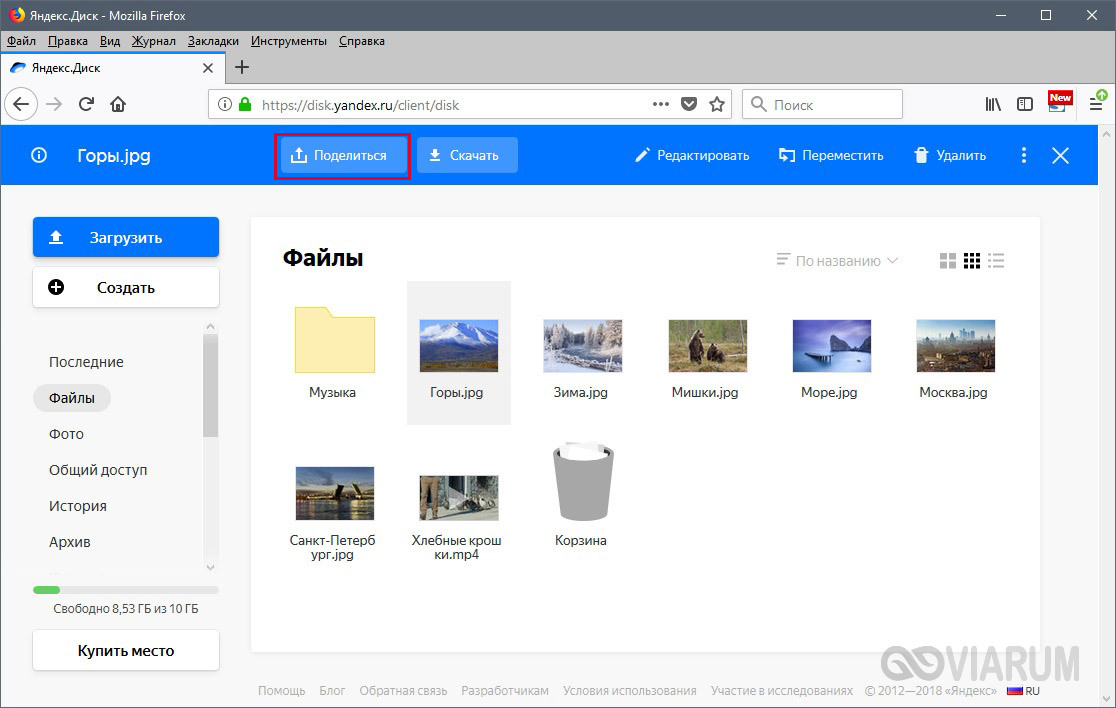Switch to small tiles grid view

(x=972, y=261)
